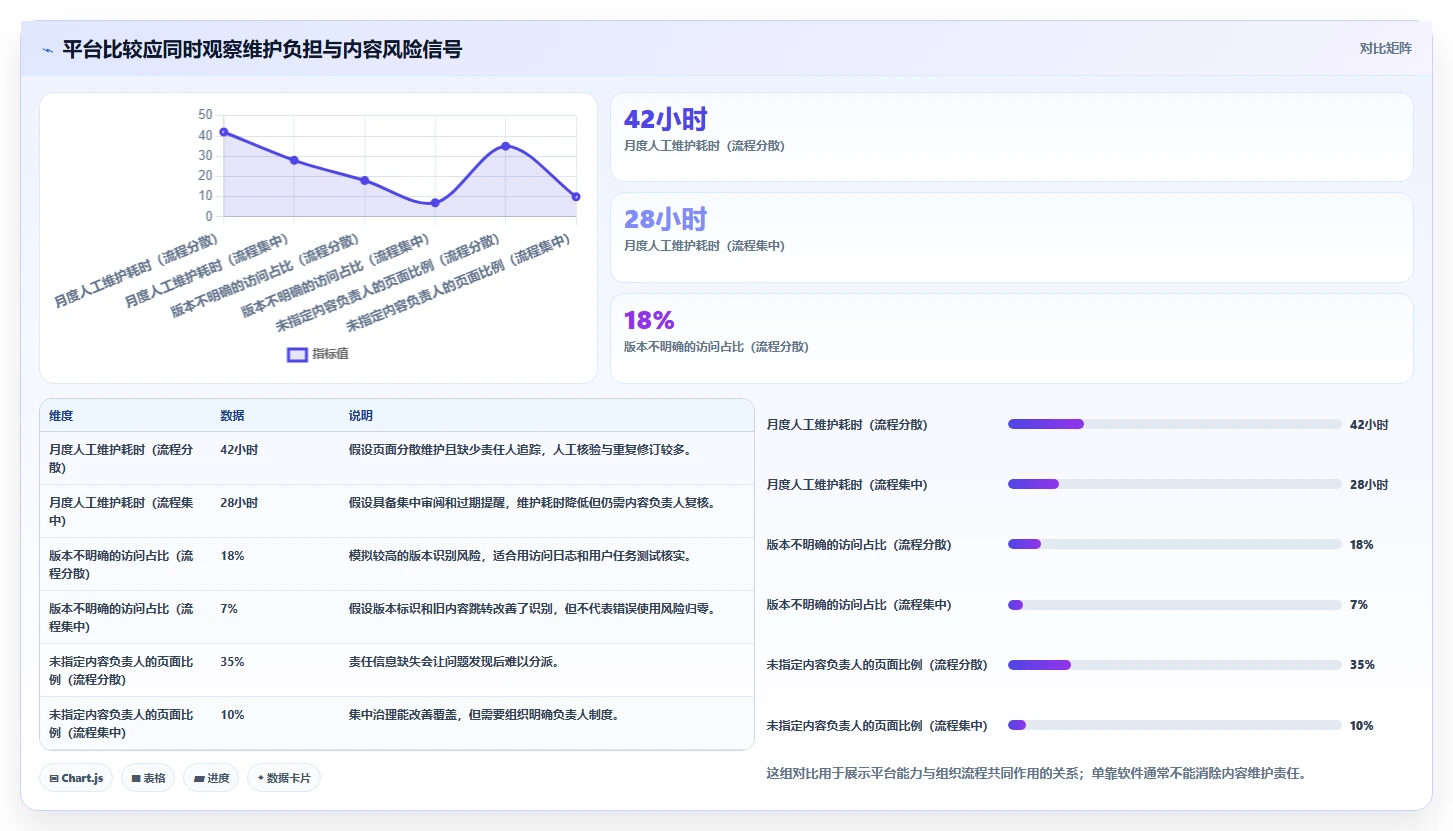Open the 18% data card
The width and height of the screenshot is (1453, 831).
[x=1011, y=338]
